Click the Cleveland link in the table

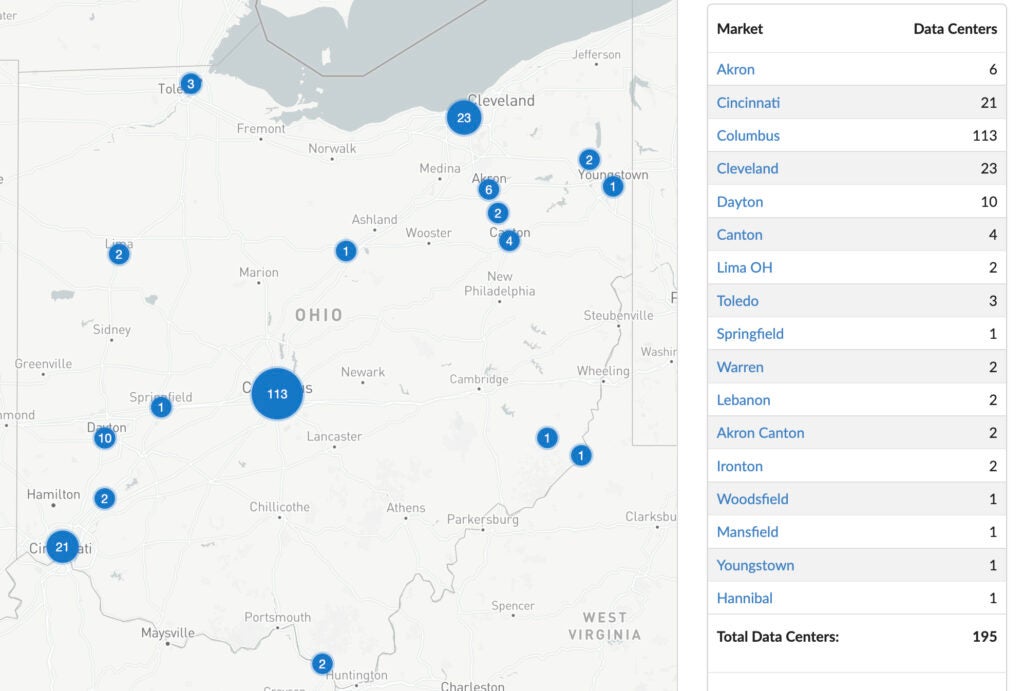pyautogui.click(x=747, y=168)
